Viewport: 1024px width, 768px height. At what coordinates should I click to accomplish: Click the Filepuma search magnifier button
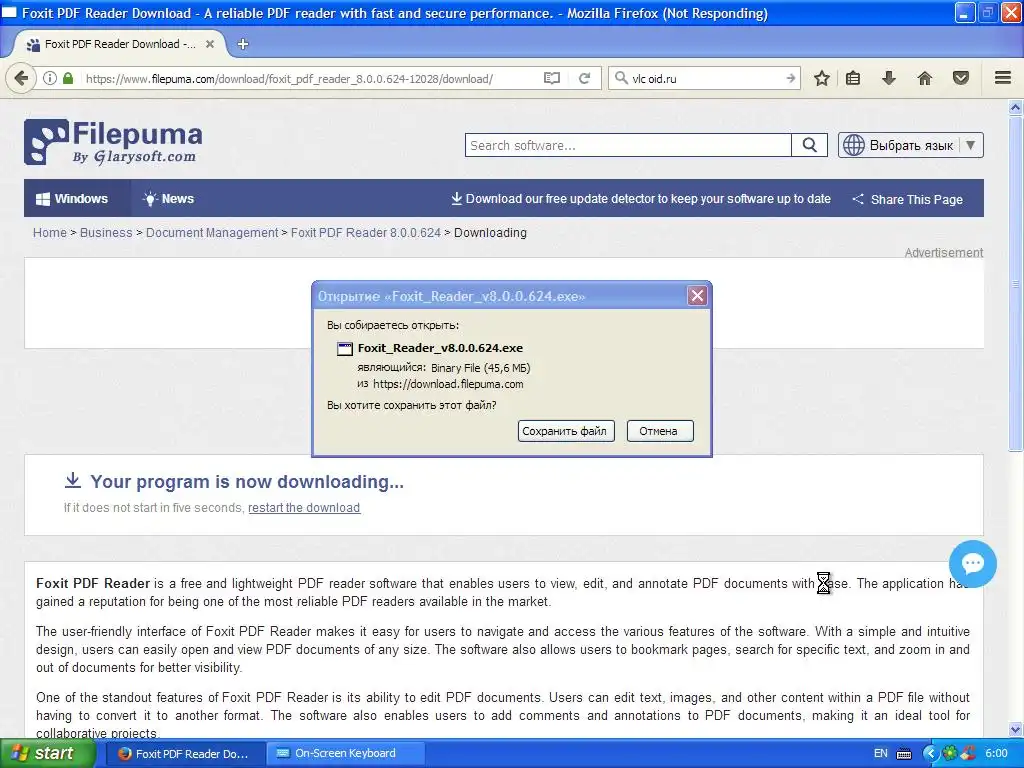point(809,145)
